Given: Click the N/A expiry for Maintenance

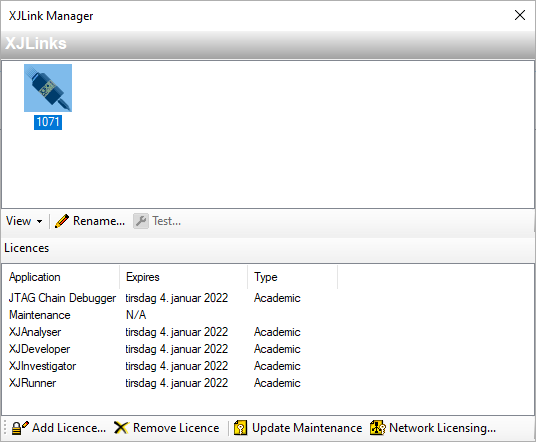Looking at the screenshot, I should point(136,315).
